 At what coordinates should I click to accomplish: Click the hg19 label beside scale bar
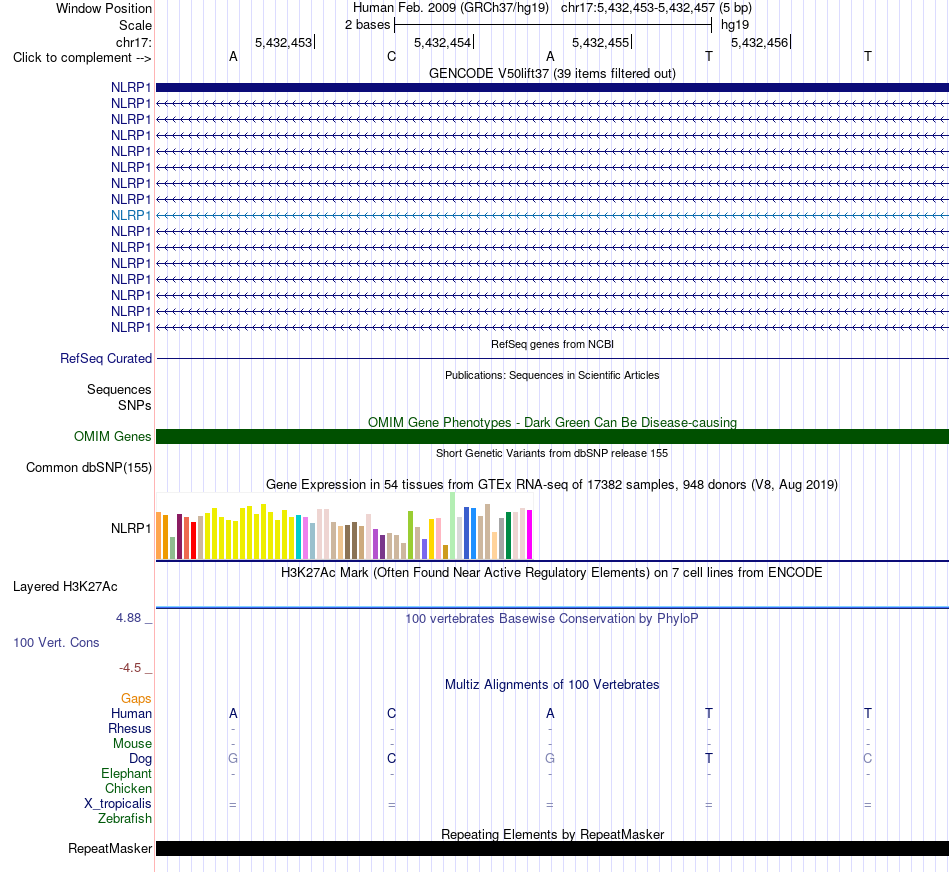[735, 25]
